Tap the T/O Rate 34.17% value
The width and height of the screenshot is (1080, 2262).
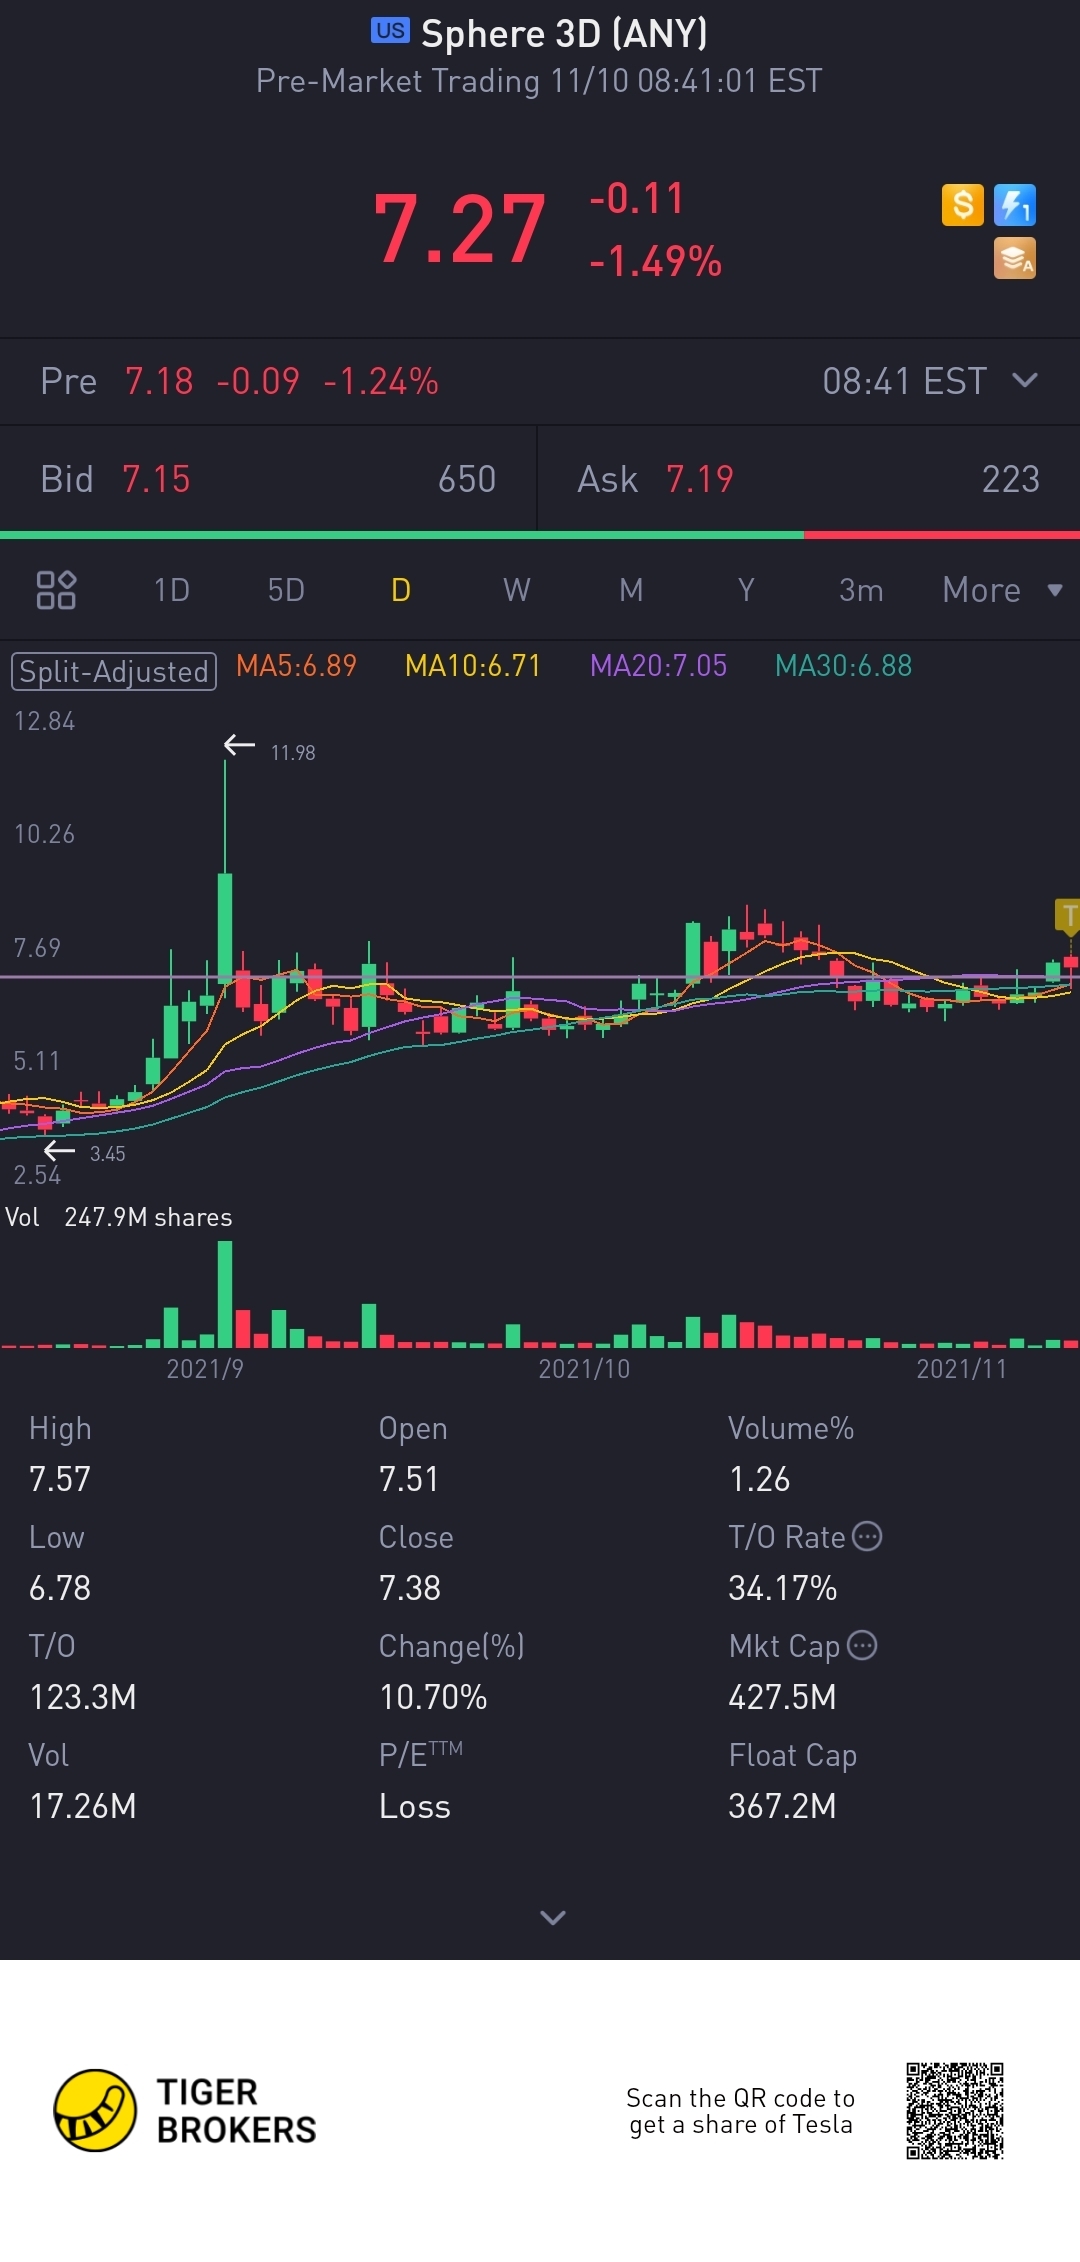[x=783, y=1588]
